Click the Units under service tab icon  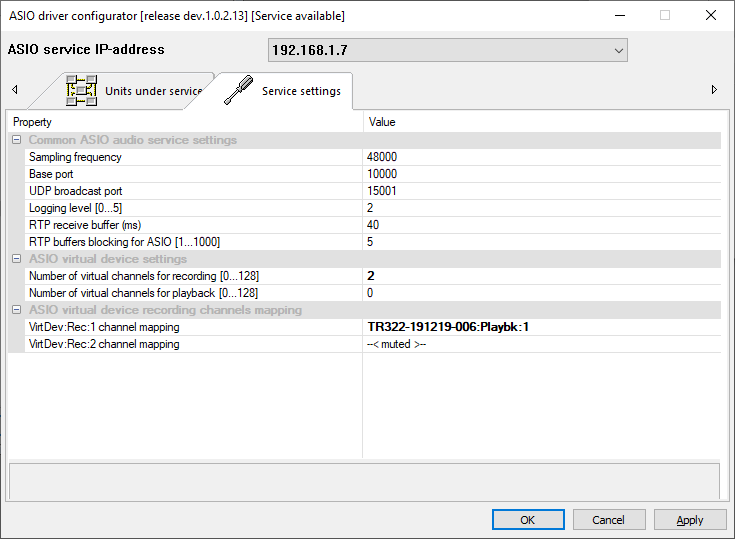82,90
